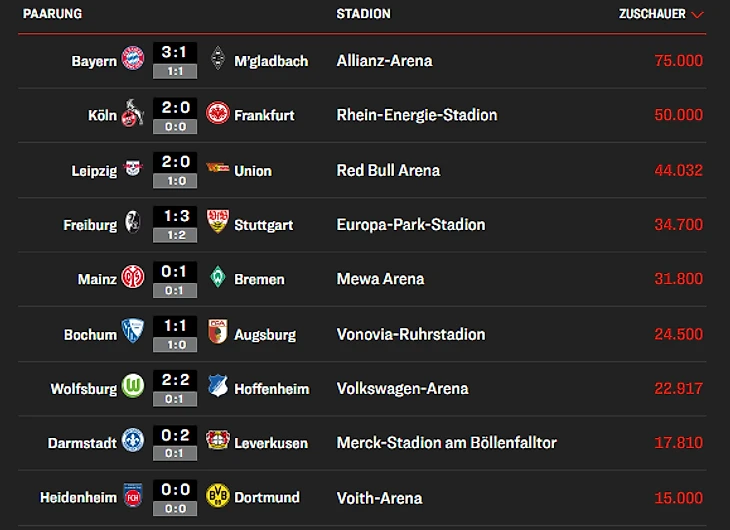Screen dimensions: 730x530
Task: Click the Heidenheim 0:0 Dortmund result
Action: 175,491
